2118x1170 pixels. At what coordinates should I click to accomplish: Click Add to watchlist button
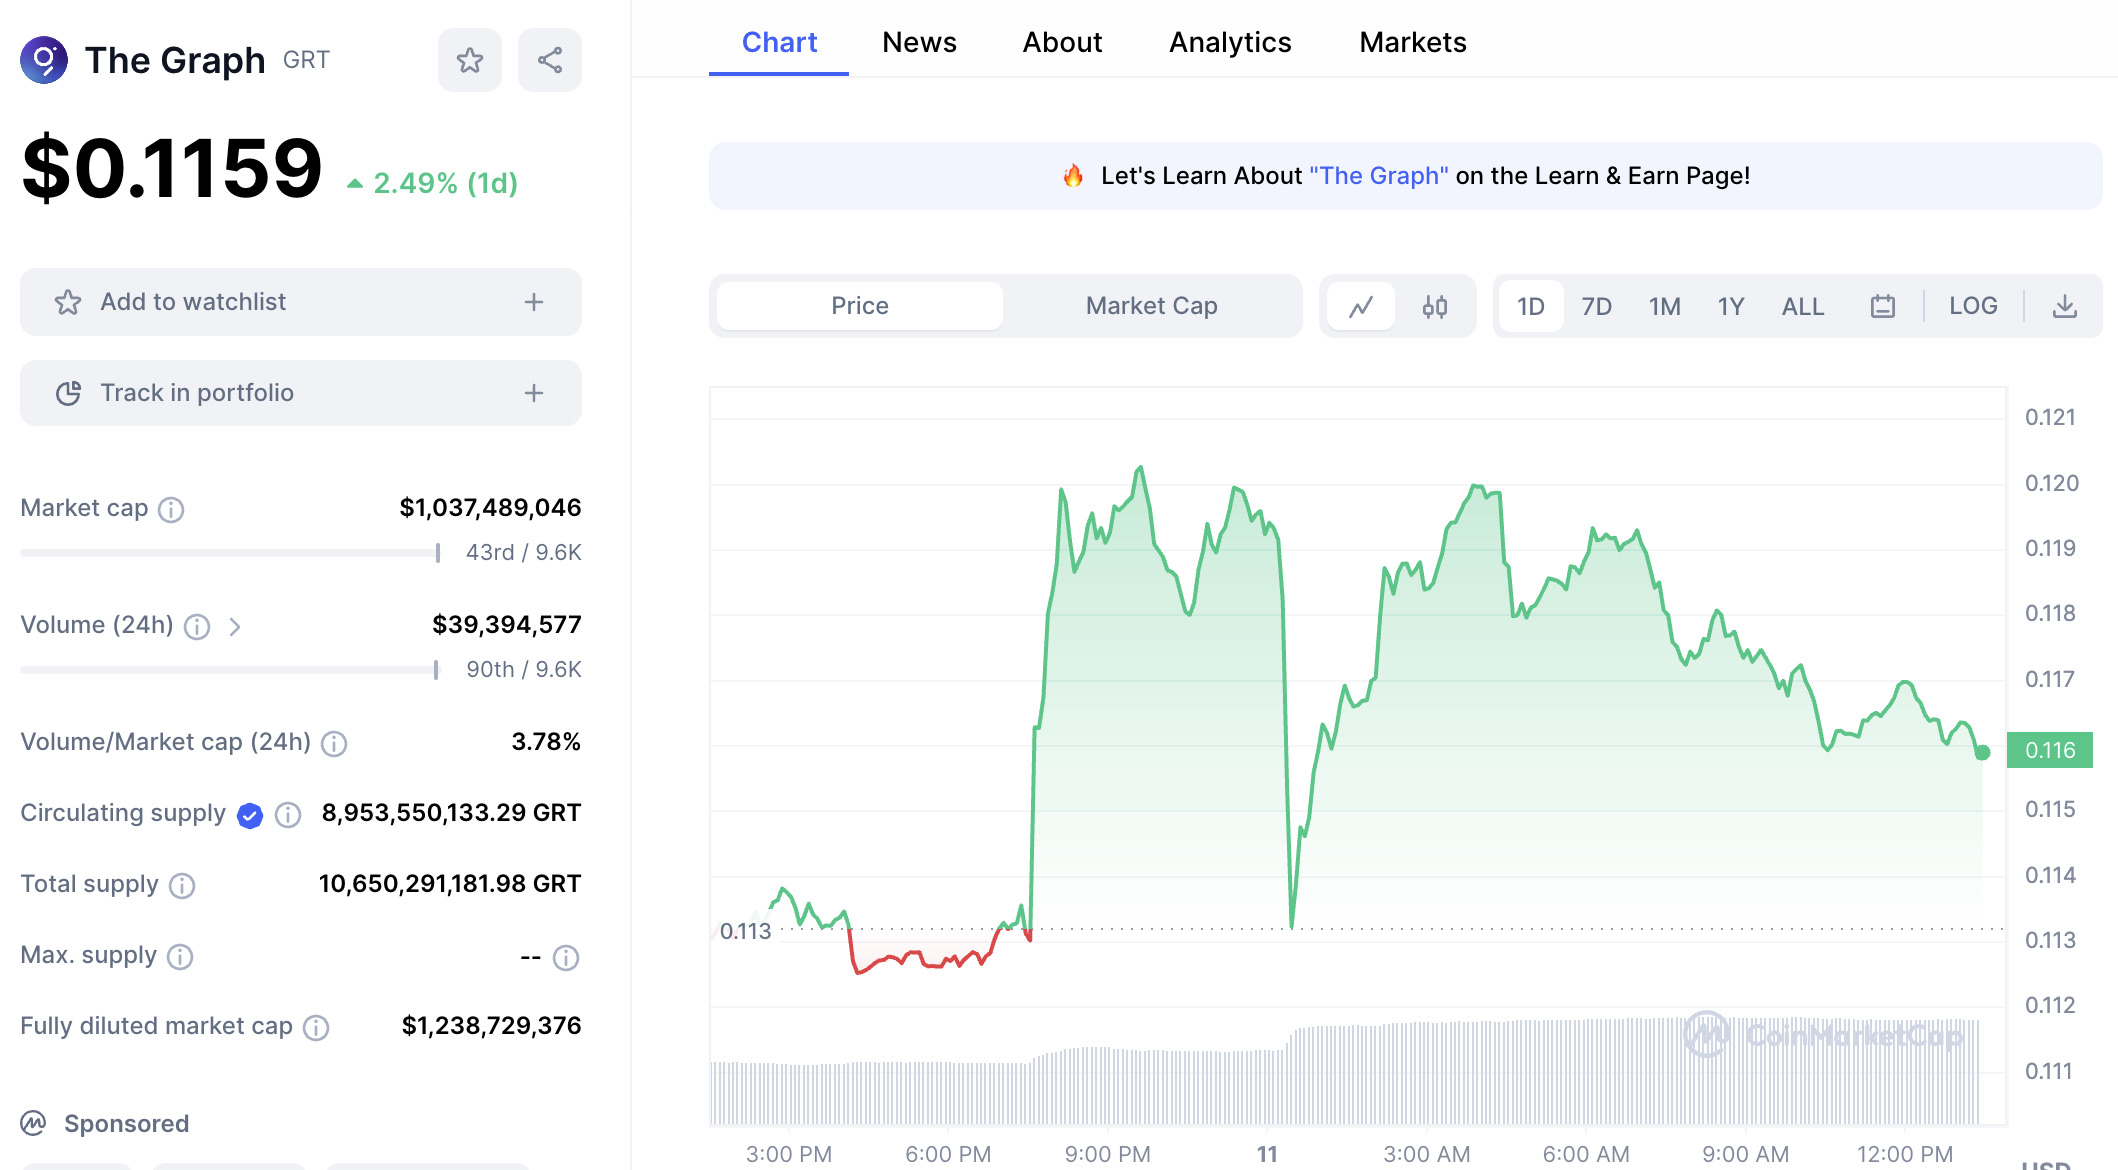300,302
